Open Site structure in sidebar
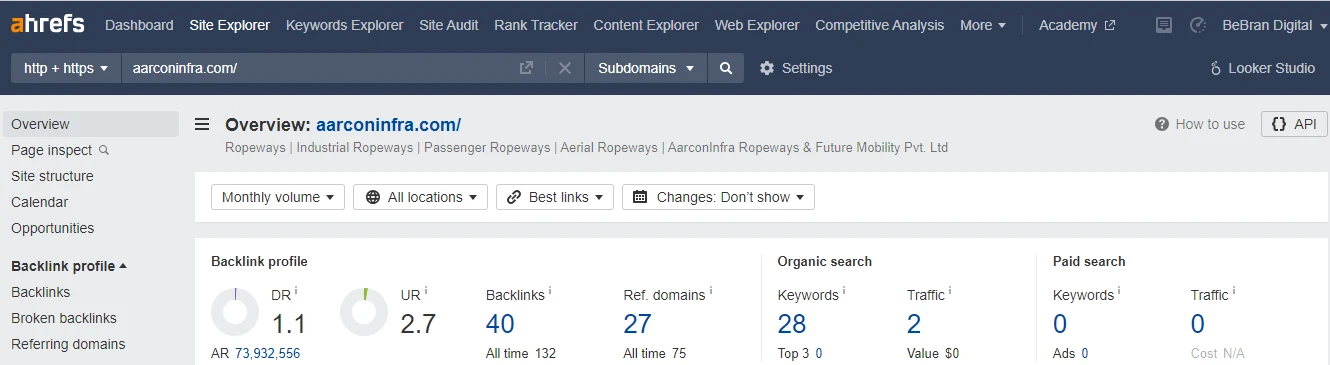The image size is (1330, 365). click(x=52, y=176)
